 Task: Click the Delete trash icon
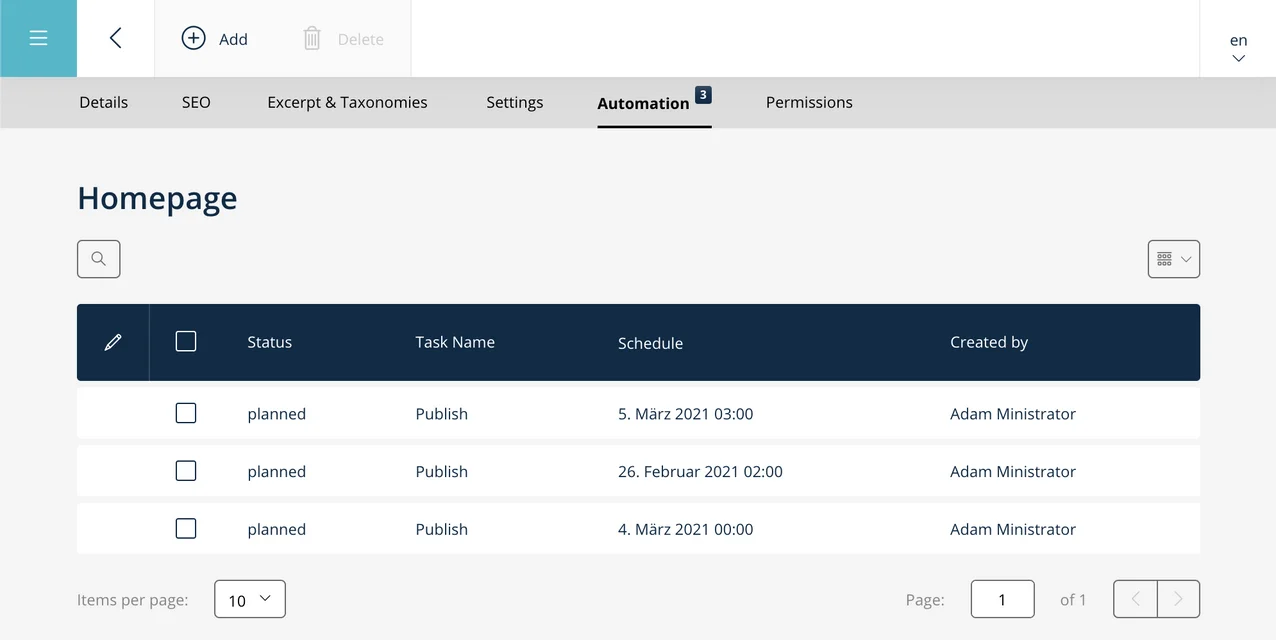tap(312, 39)
